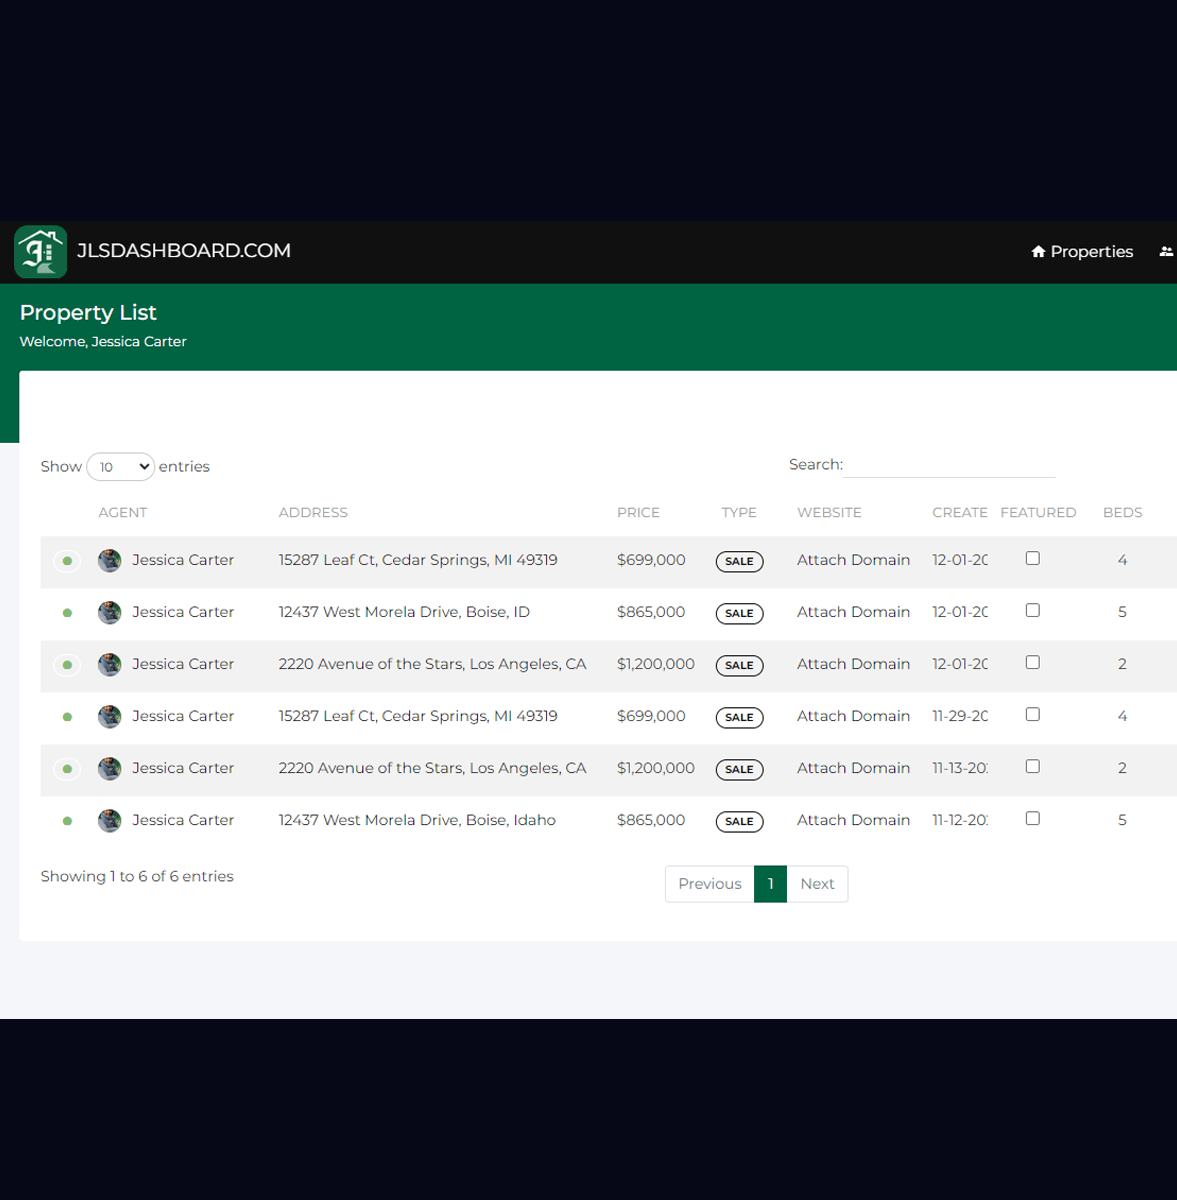Click the JLS Dashboard house logo
The width and height of the screenshot is (1177, 1200).
click(40, 252)
